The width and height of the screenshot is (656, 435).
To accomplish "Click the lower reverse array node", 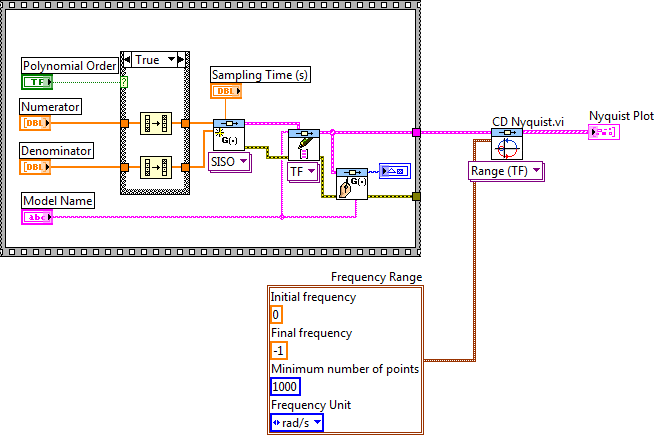I will pos(156,167).
